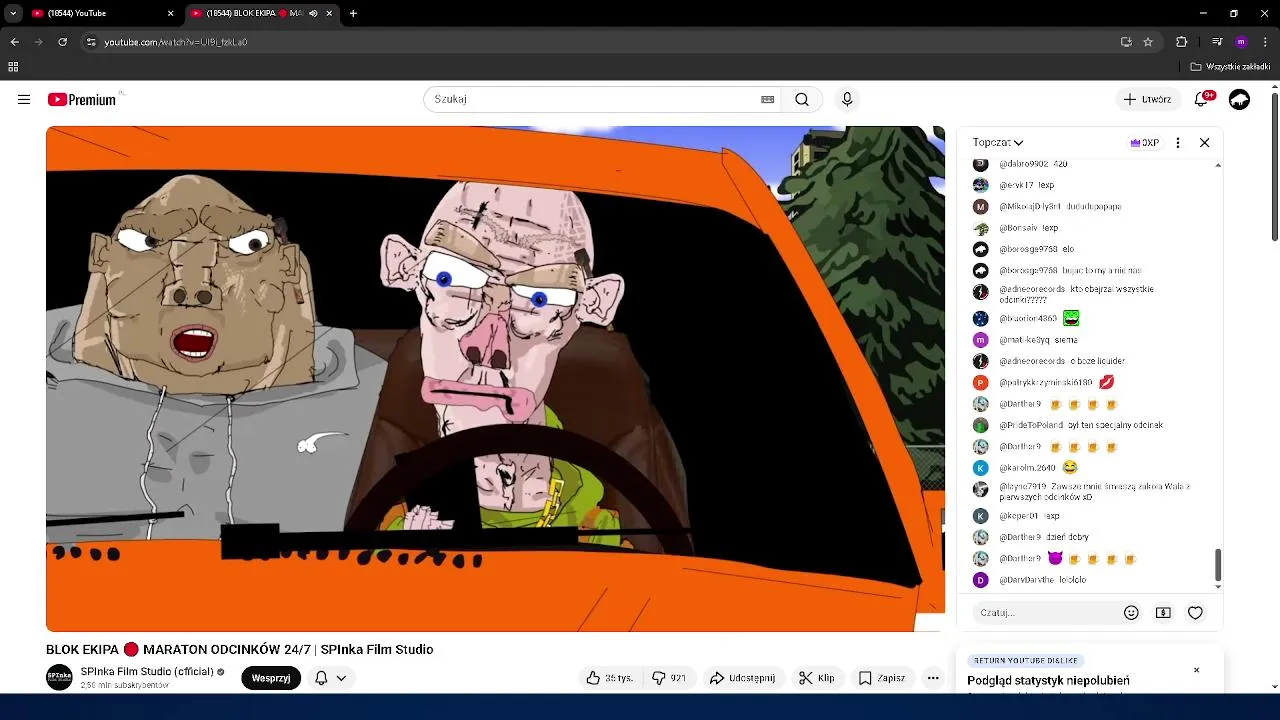Image resolution: width=1280 pixels, height=720 pixels.
Task: View site information in the address bar
Action: click(x=91, y=42)
